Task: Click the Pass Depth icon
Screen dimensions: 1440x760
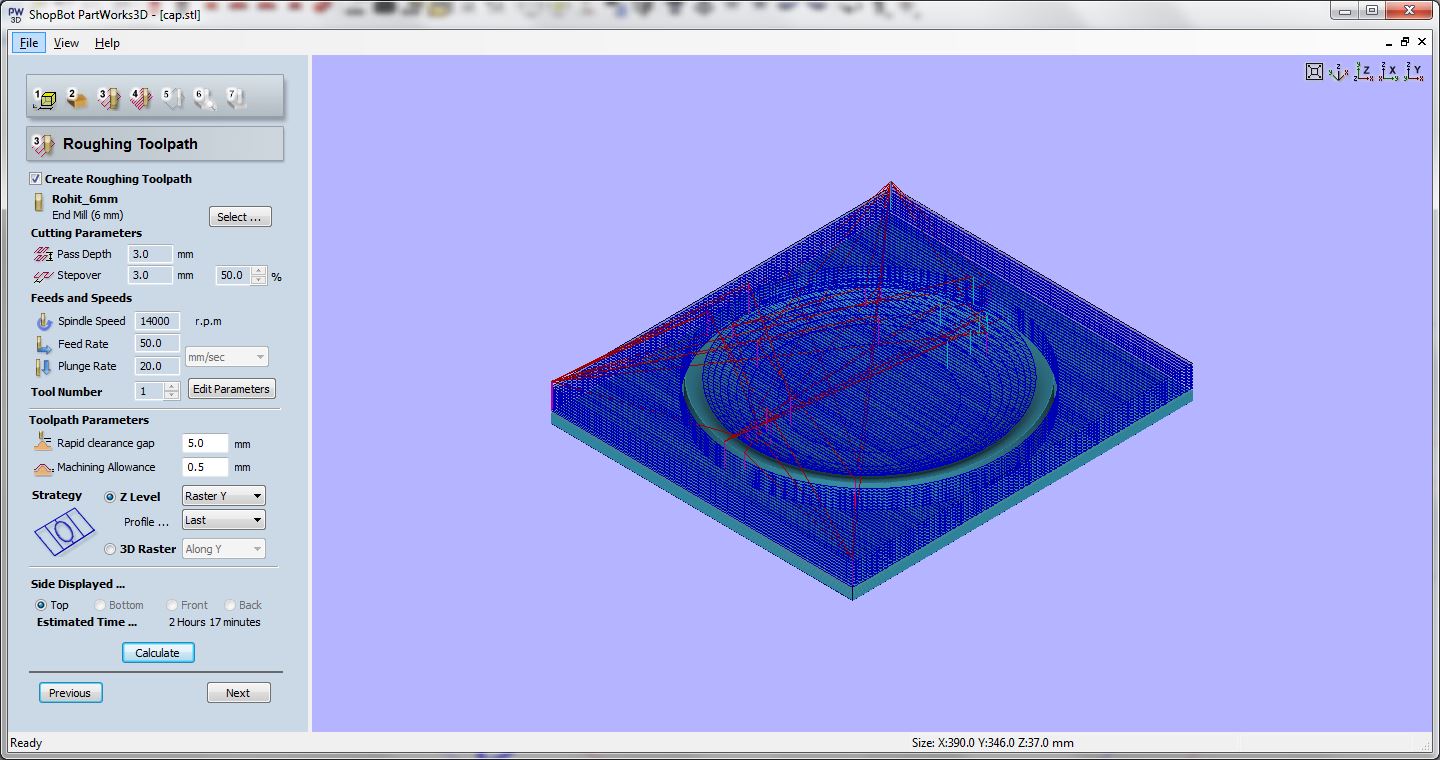Action: pos(43,254)
